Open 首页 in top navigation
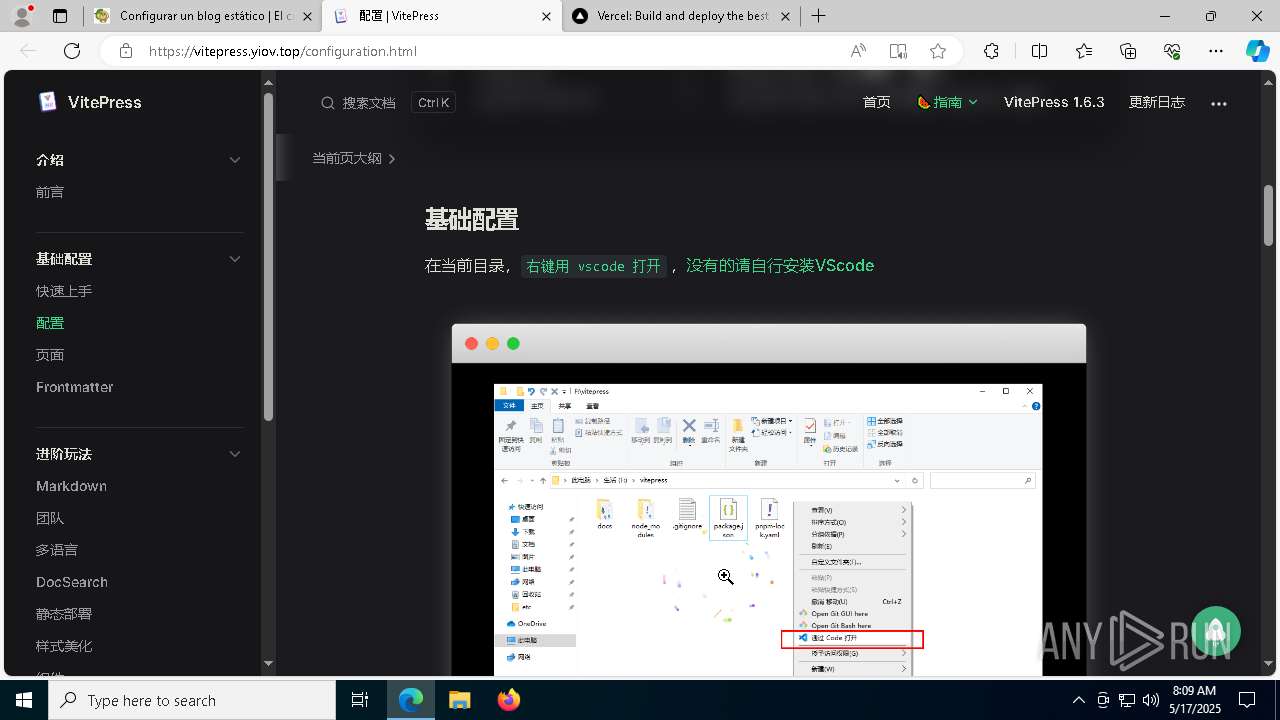The width and height of the screenshot is (1280, 720). click(877, 102)
